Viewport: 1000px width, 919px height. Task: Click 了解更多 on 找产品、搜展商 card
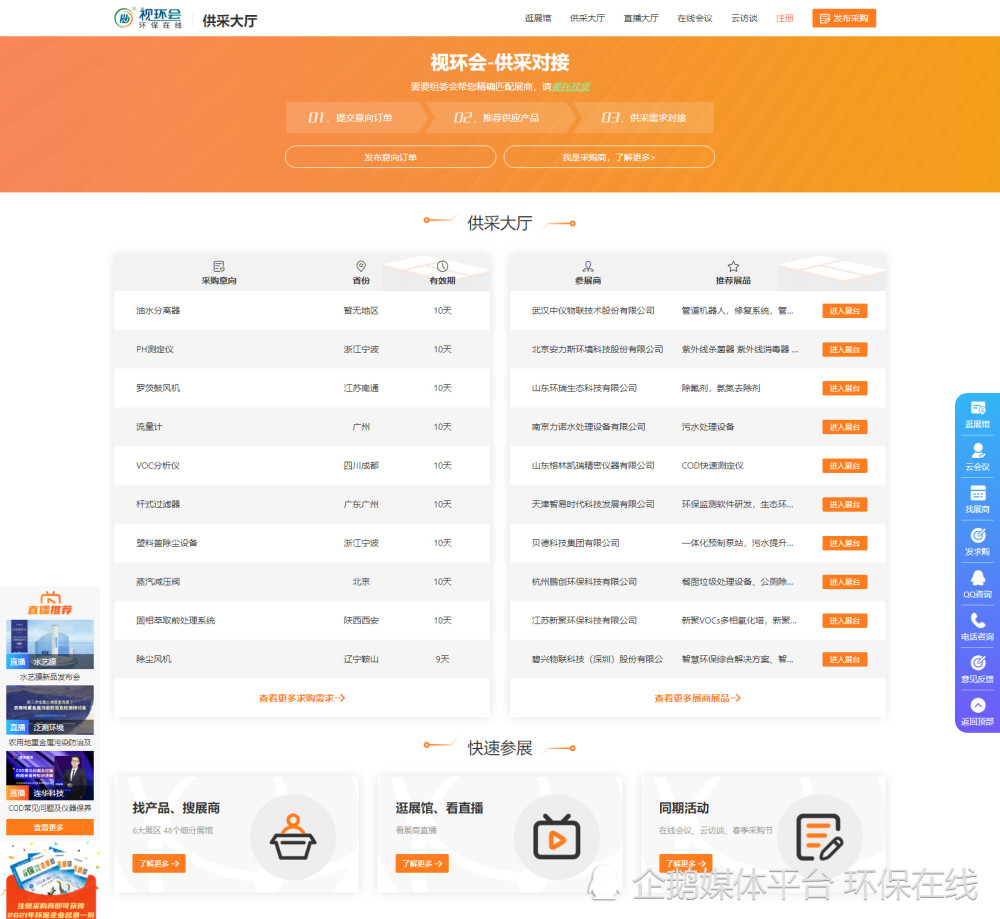[159, 864]
